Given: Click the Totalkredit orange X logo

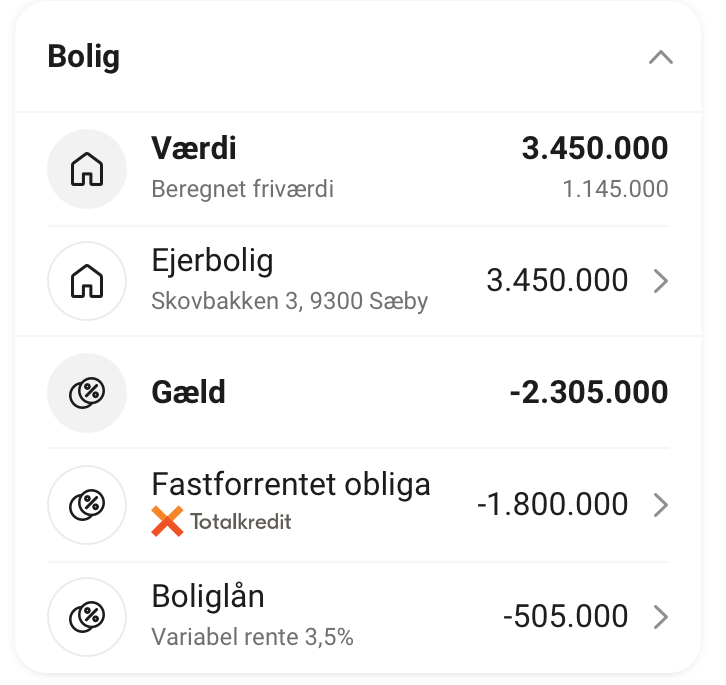Looking at the screenshot, I should (x=167, y=521).
